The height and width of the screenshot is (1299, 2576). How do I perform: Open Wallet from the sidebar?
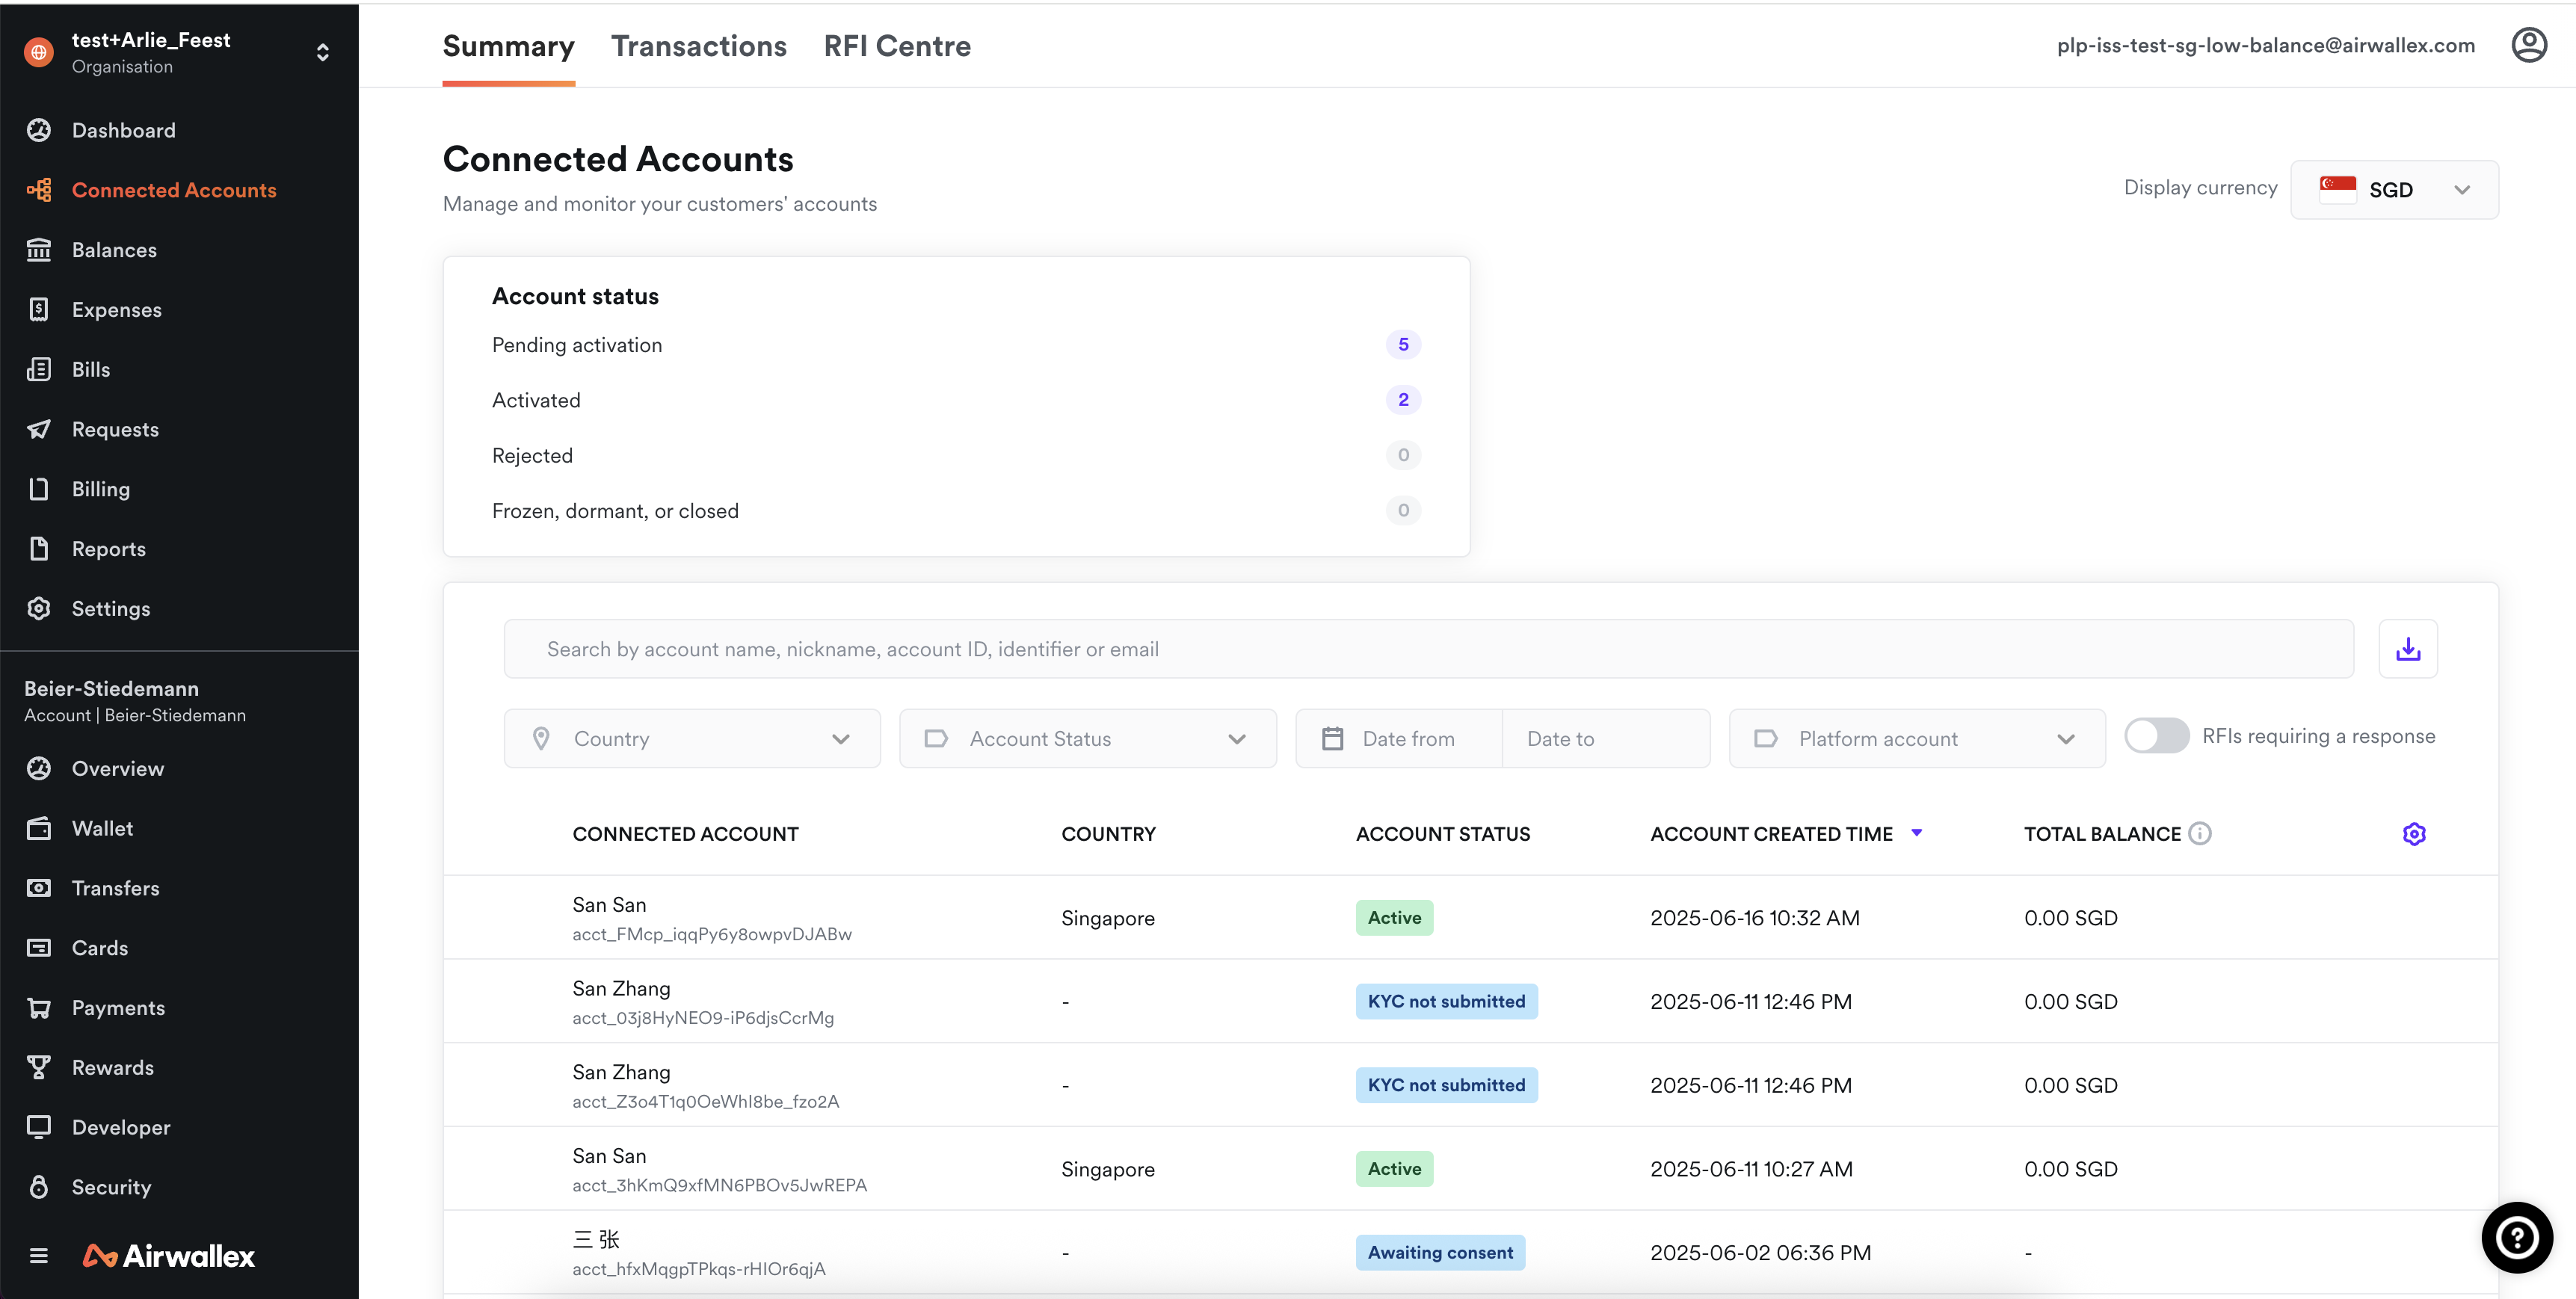(102, 828)
